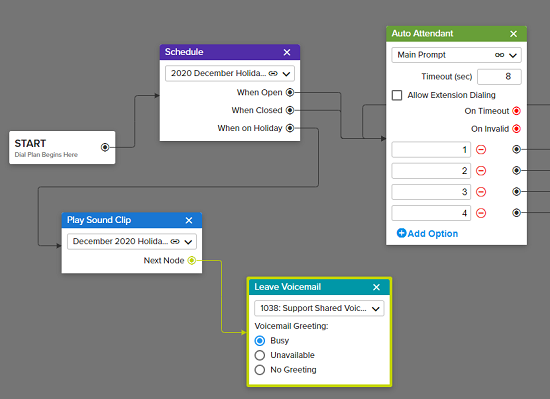Open the 1038 Support Shared Voicemail dropdown
The height and width of the screenshot is (399, 550).
coord(319,309)
